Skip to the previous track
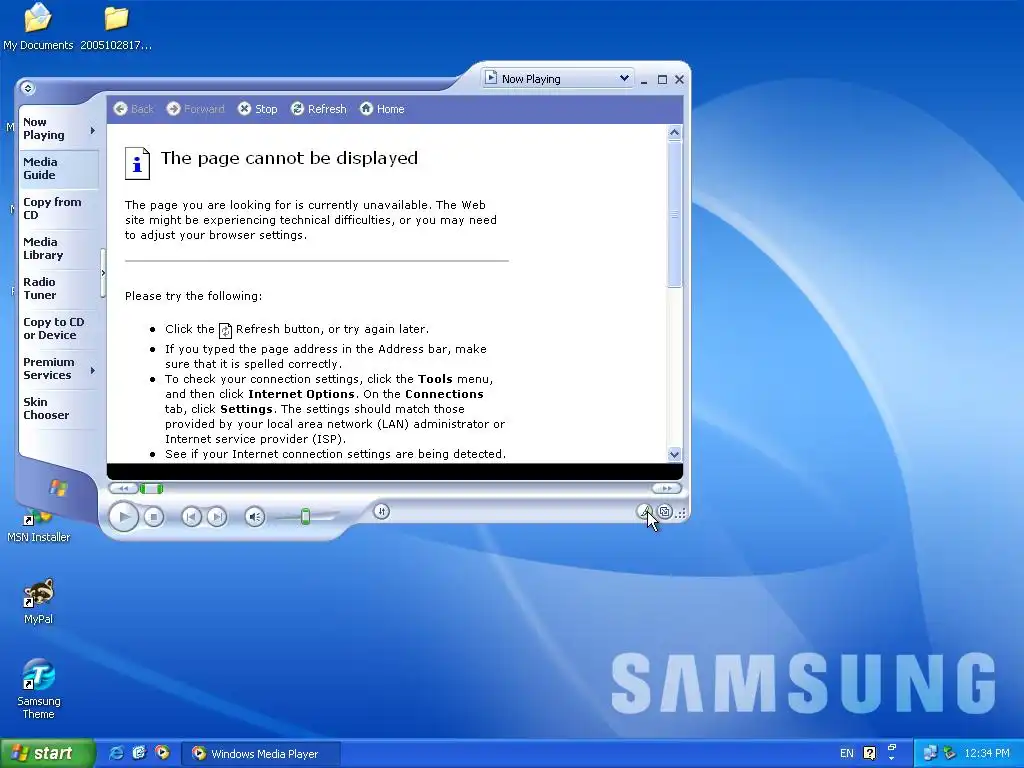Screen dimensions: 1024x768 [x=191, y=517]
